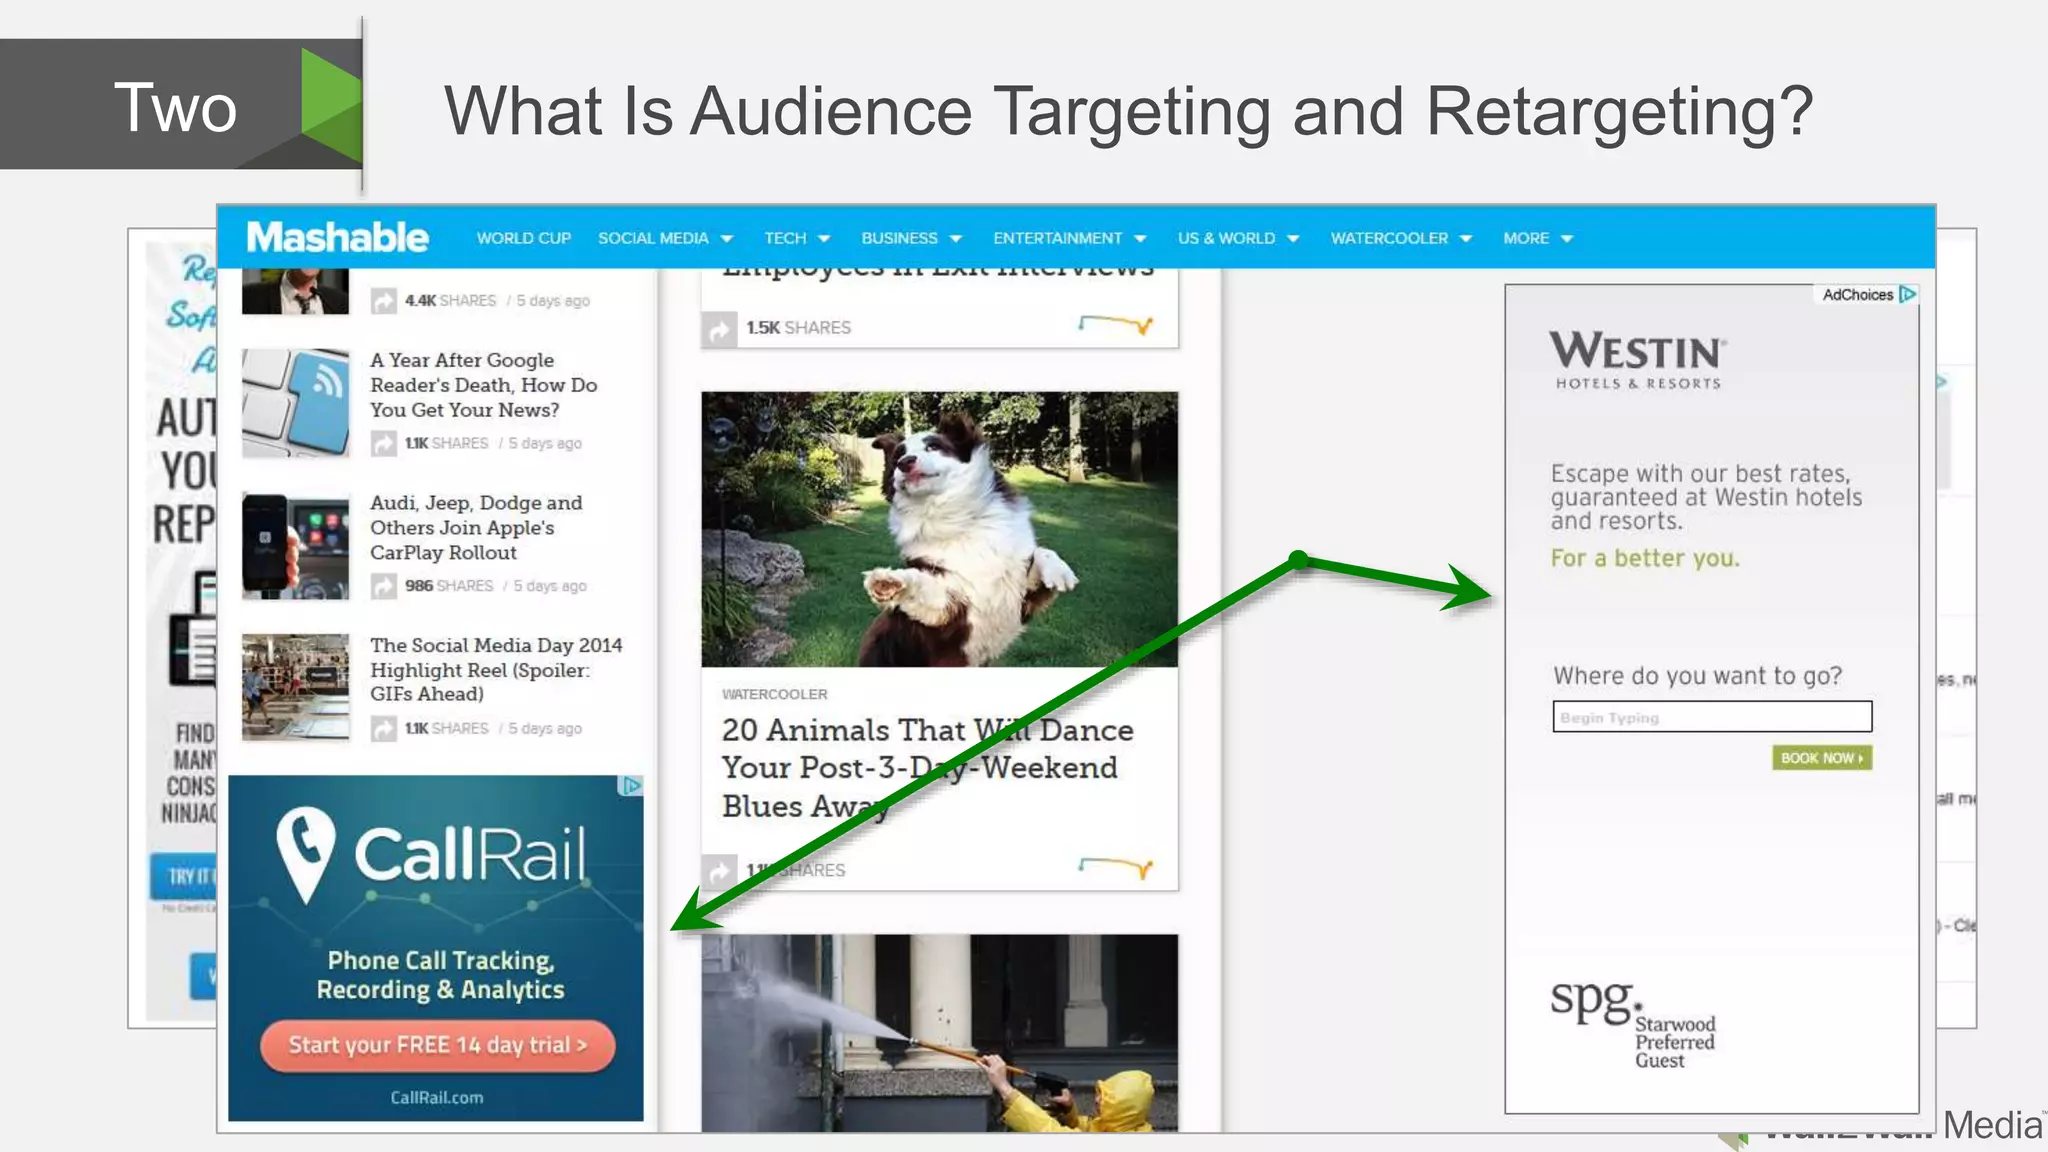Expand the More dropdown arrow
This screenshot has height=1152, width=2048.
(1567, 239)
